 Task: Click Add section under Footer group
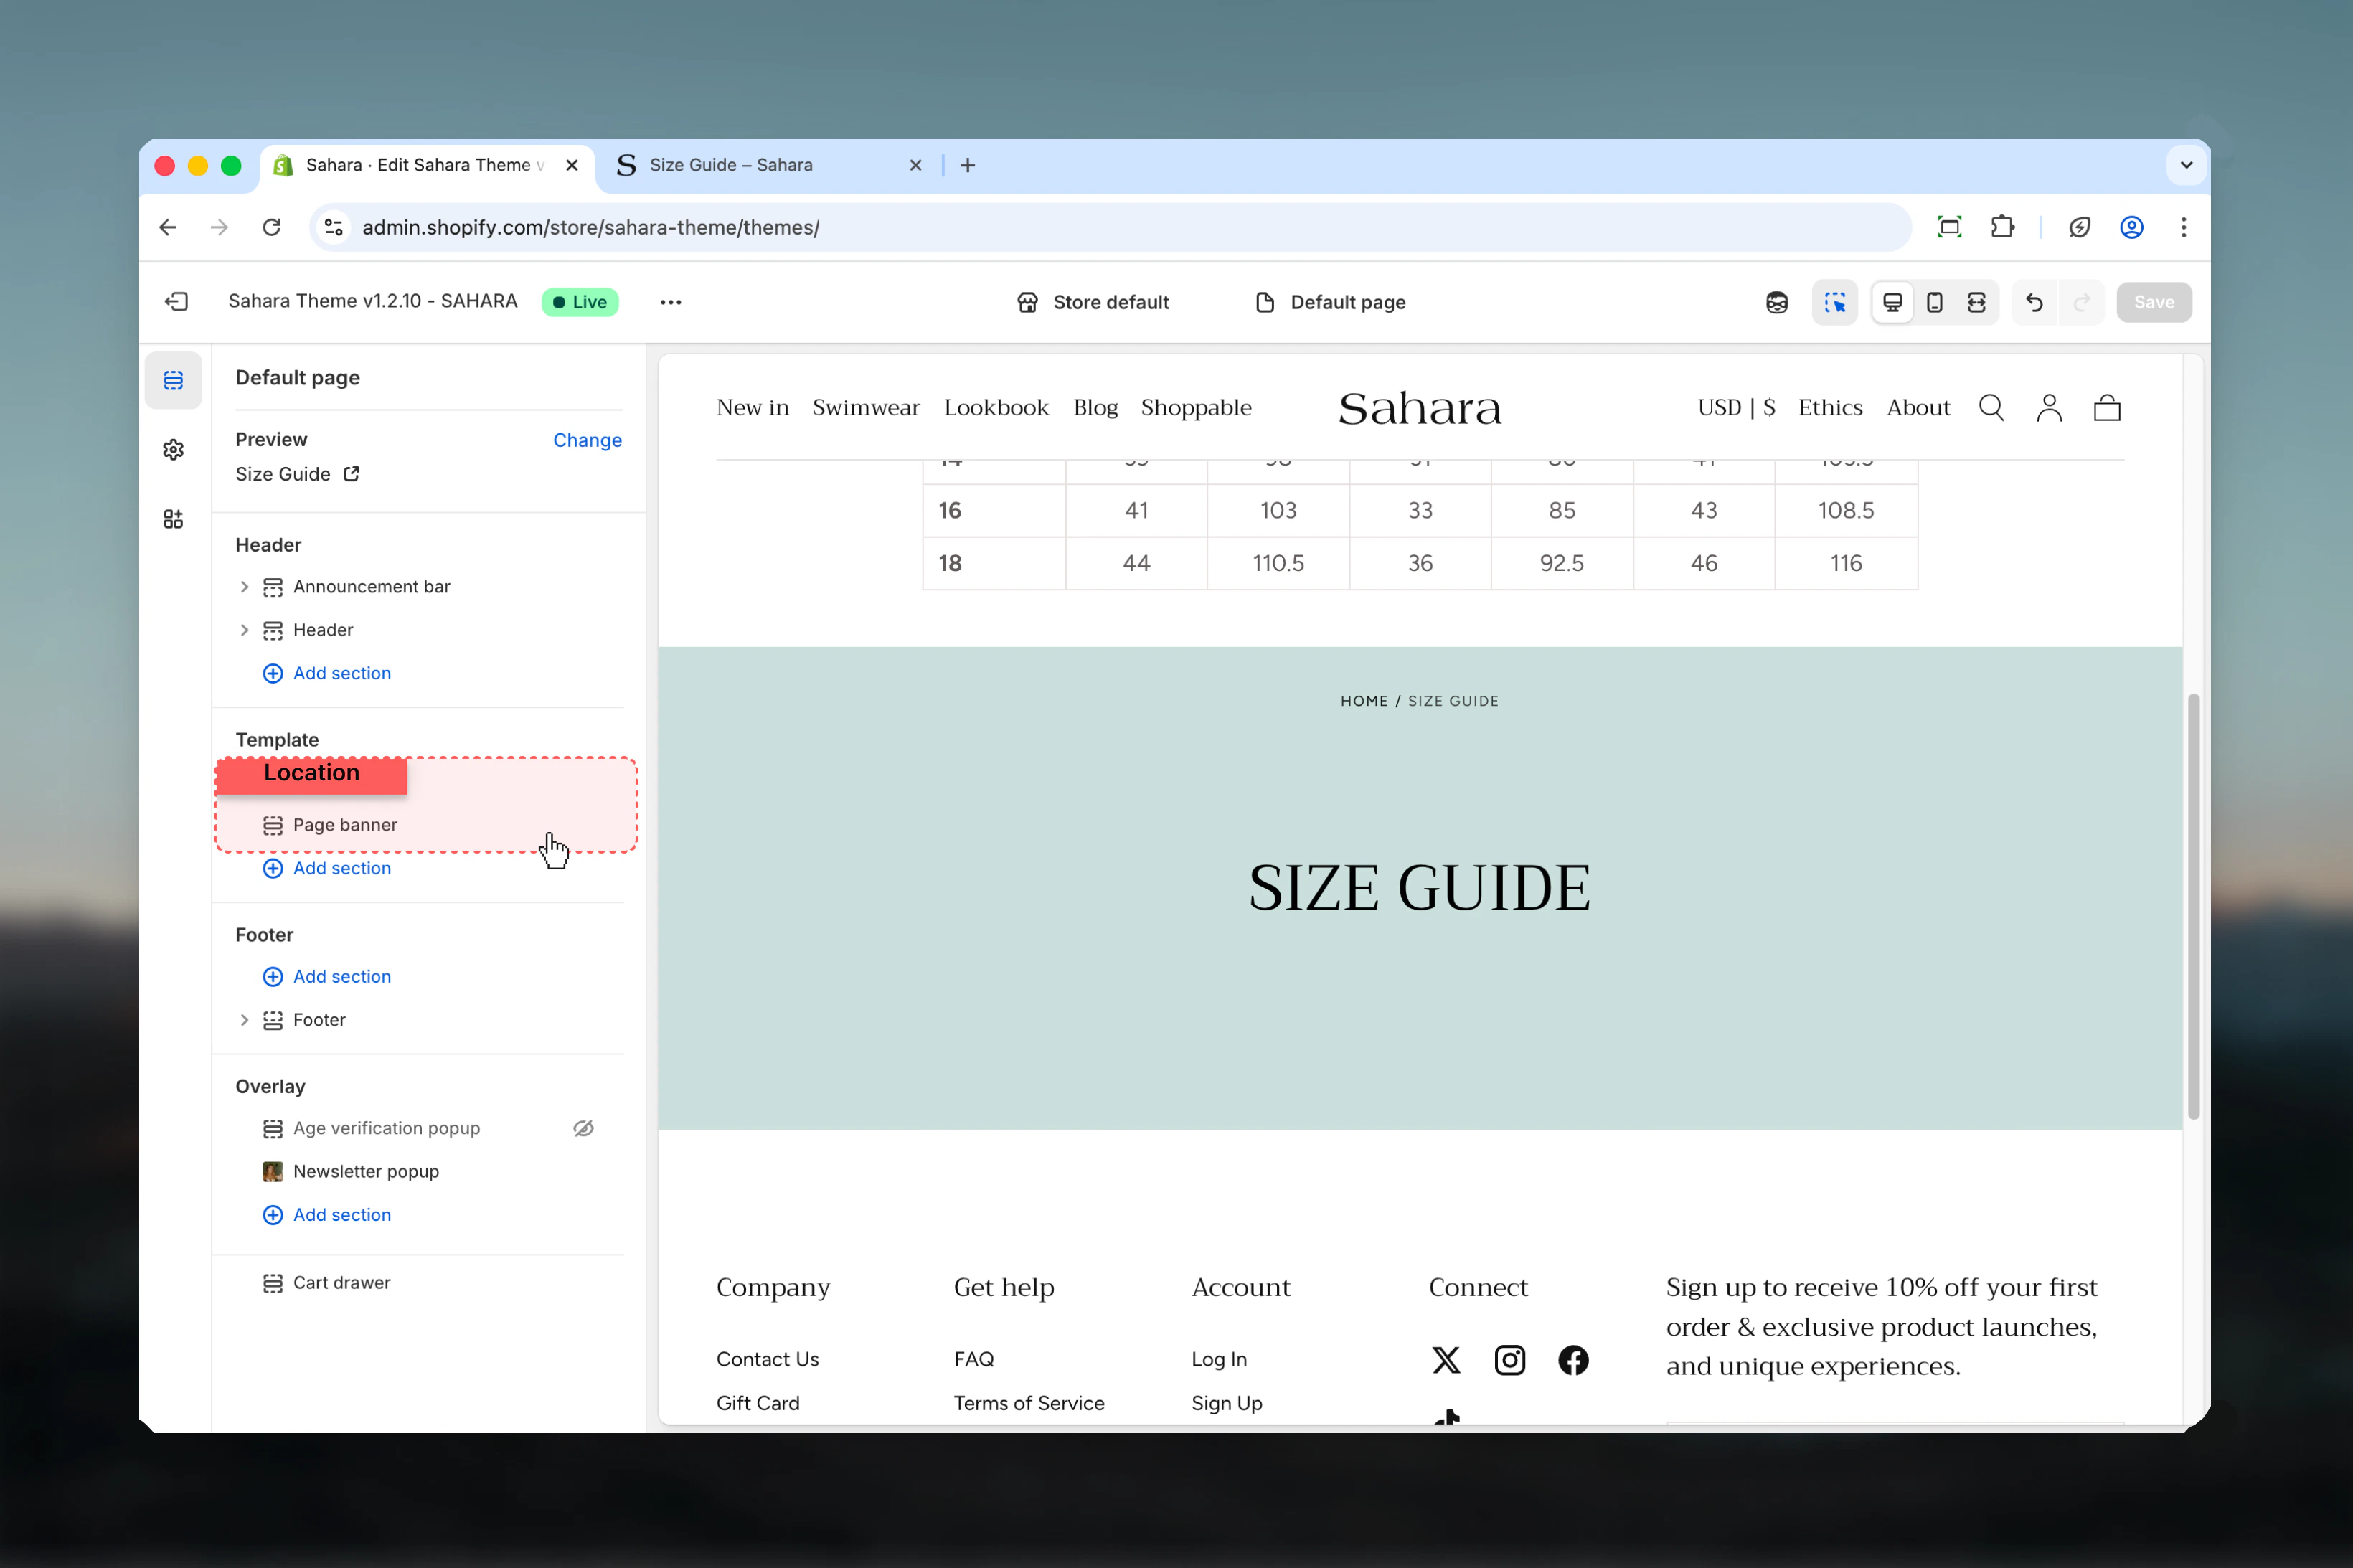point(326,977)
